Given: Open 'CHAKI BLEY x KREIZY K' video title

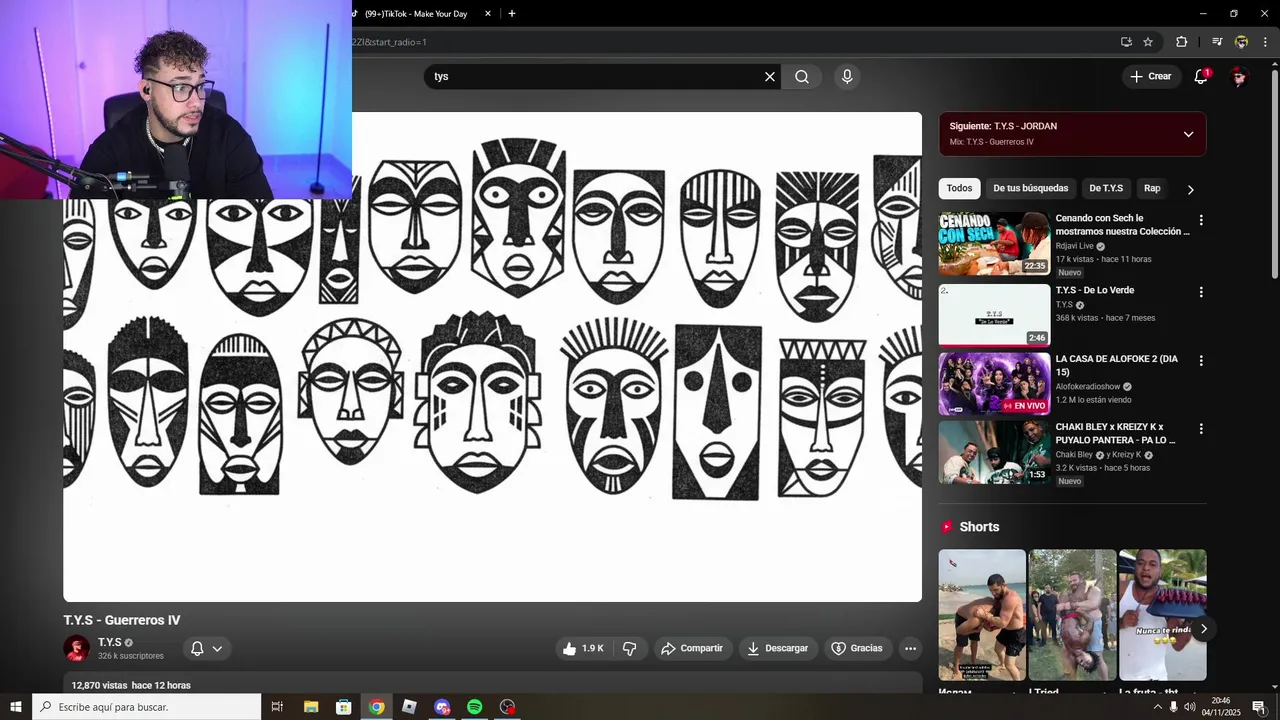Looking at the screenshot, I should pyautogui.click(x=1116, y=433).
